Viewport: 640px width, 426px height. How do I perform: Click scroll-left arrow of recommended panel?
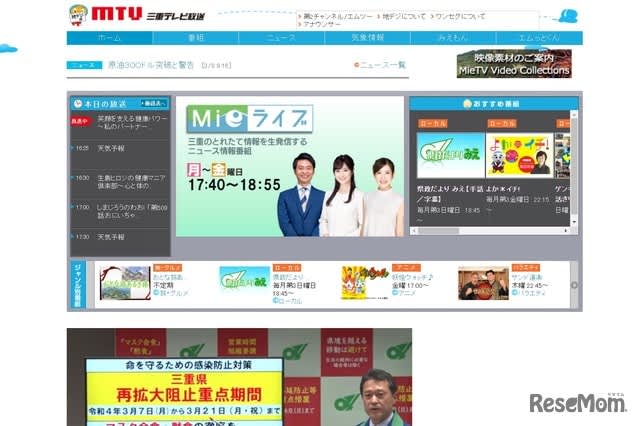point(414,231)
